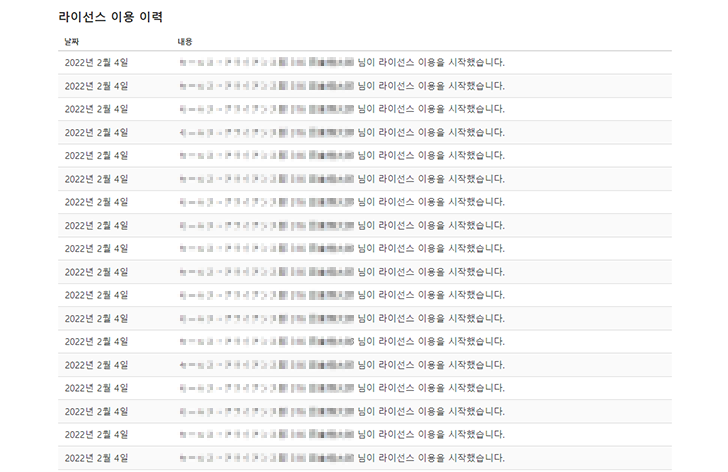
Task: Select the seventeenth row's date cell
Action: [x=96, y=434]
